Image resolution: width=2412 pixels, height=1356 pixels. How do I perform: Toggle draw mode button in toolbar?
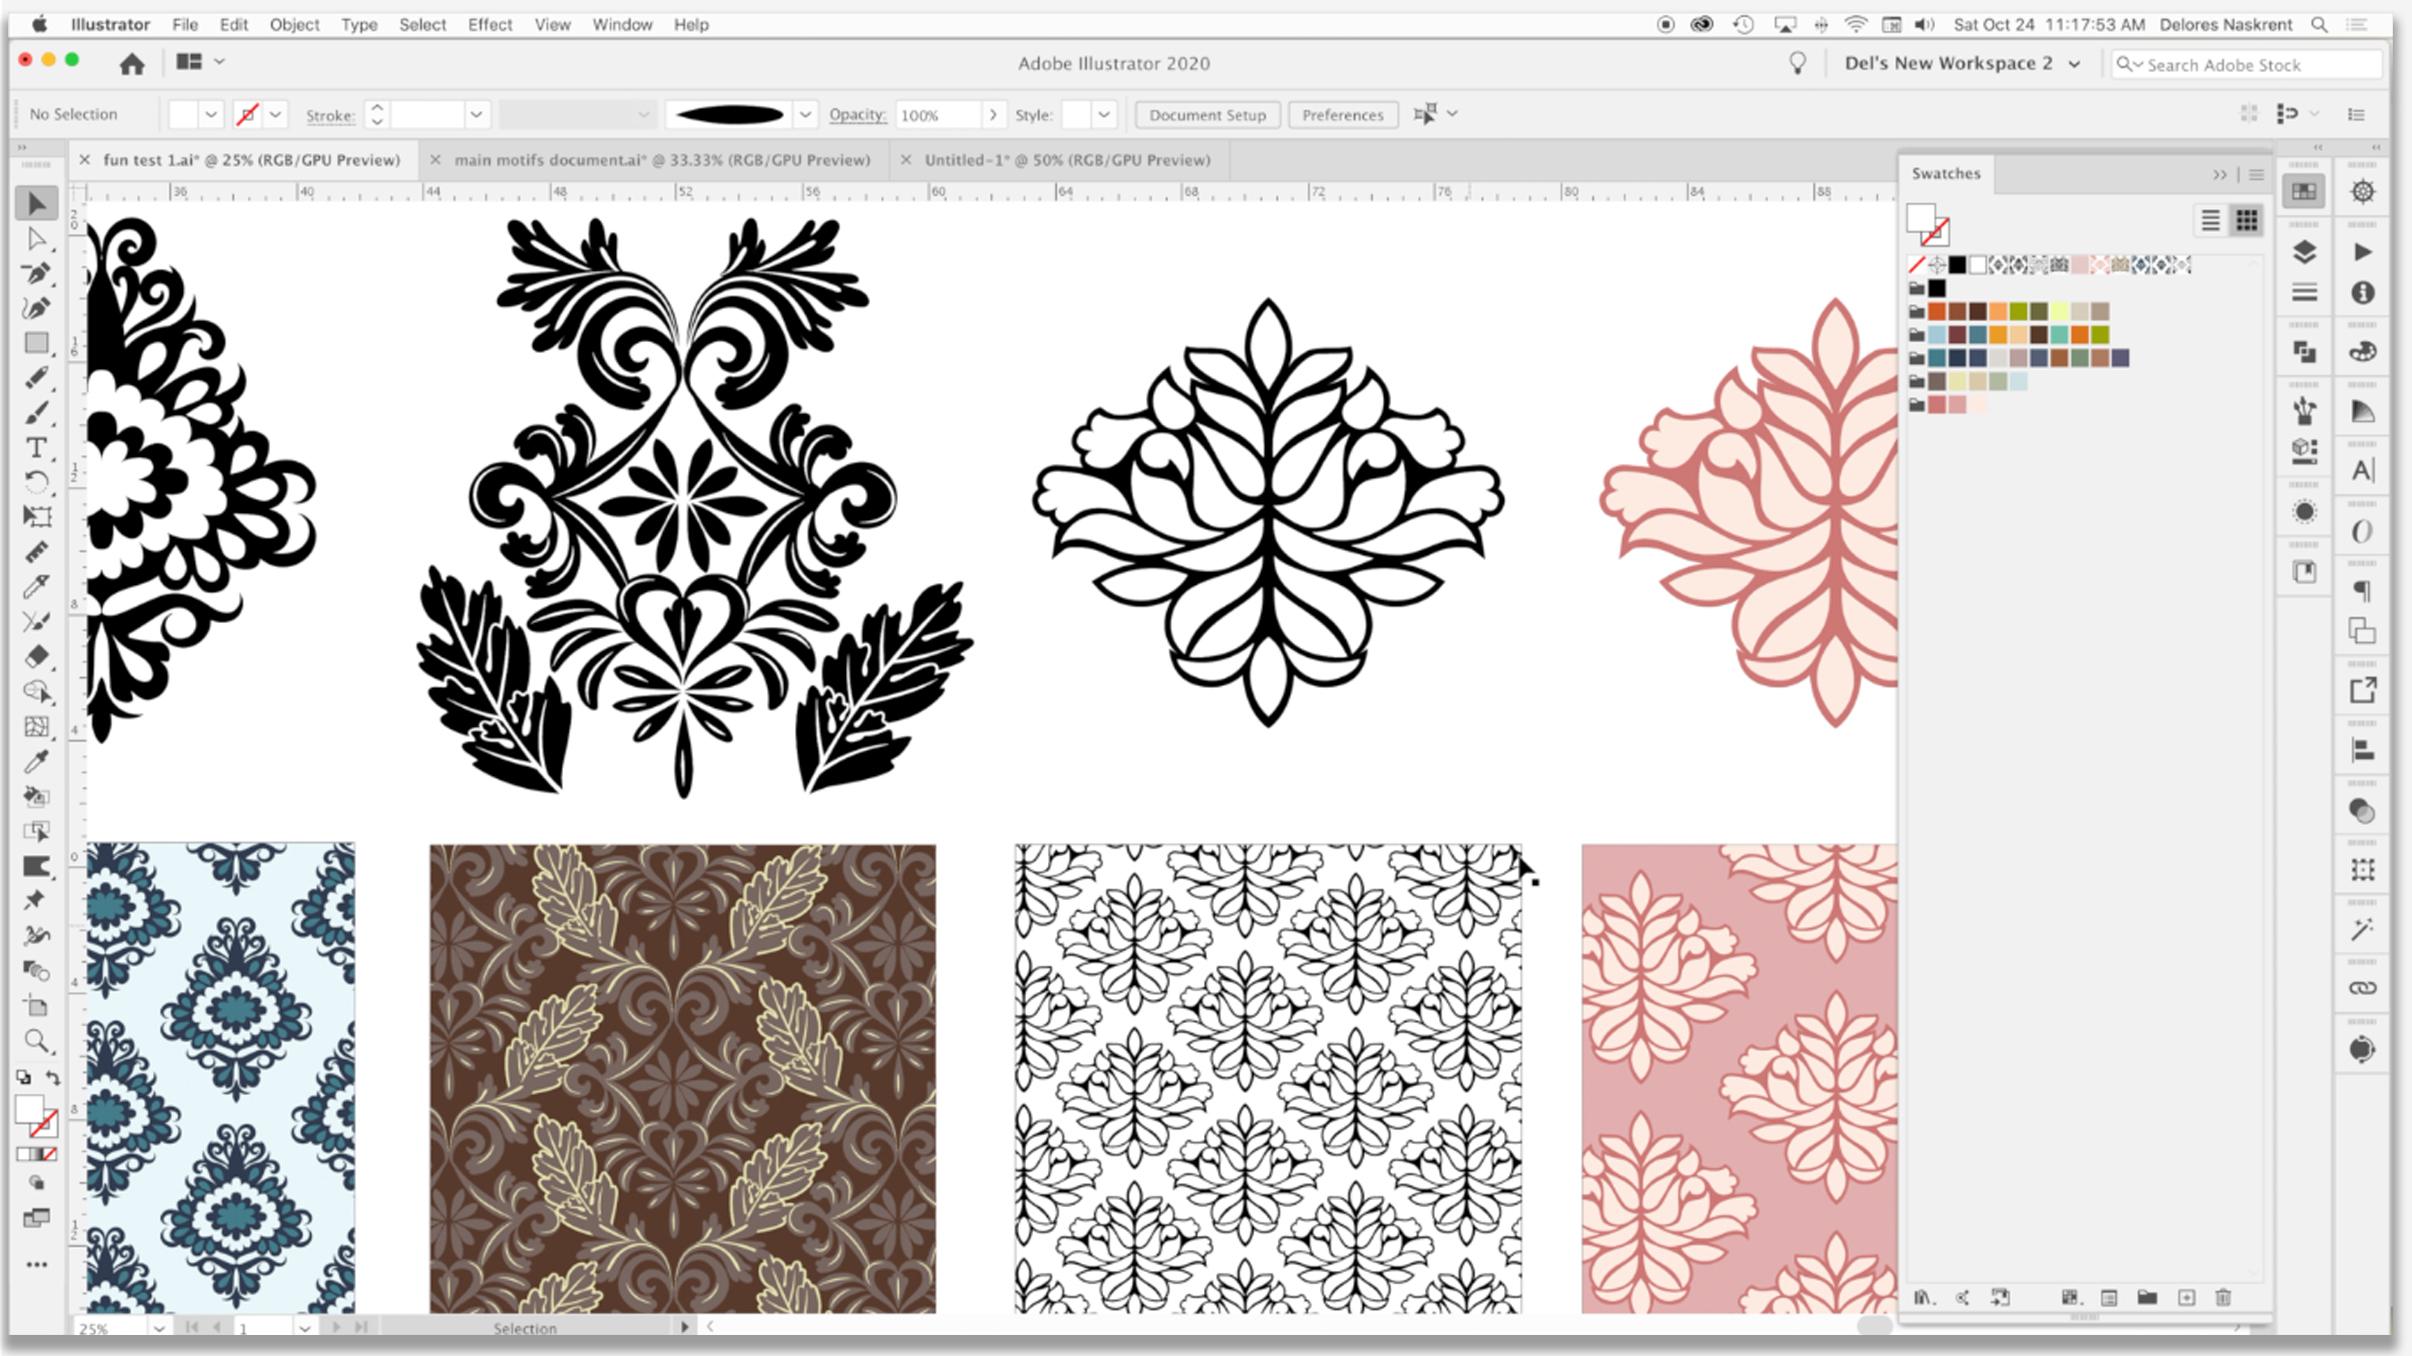coord(36,1184)
